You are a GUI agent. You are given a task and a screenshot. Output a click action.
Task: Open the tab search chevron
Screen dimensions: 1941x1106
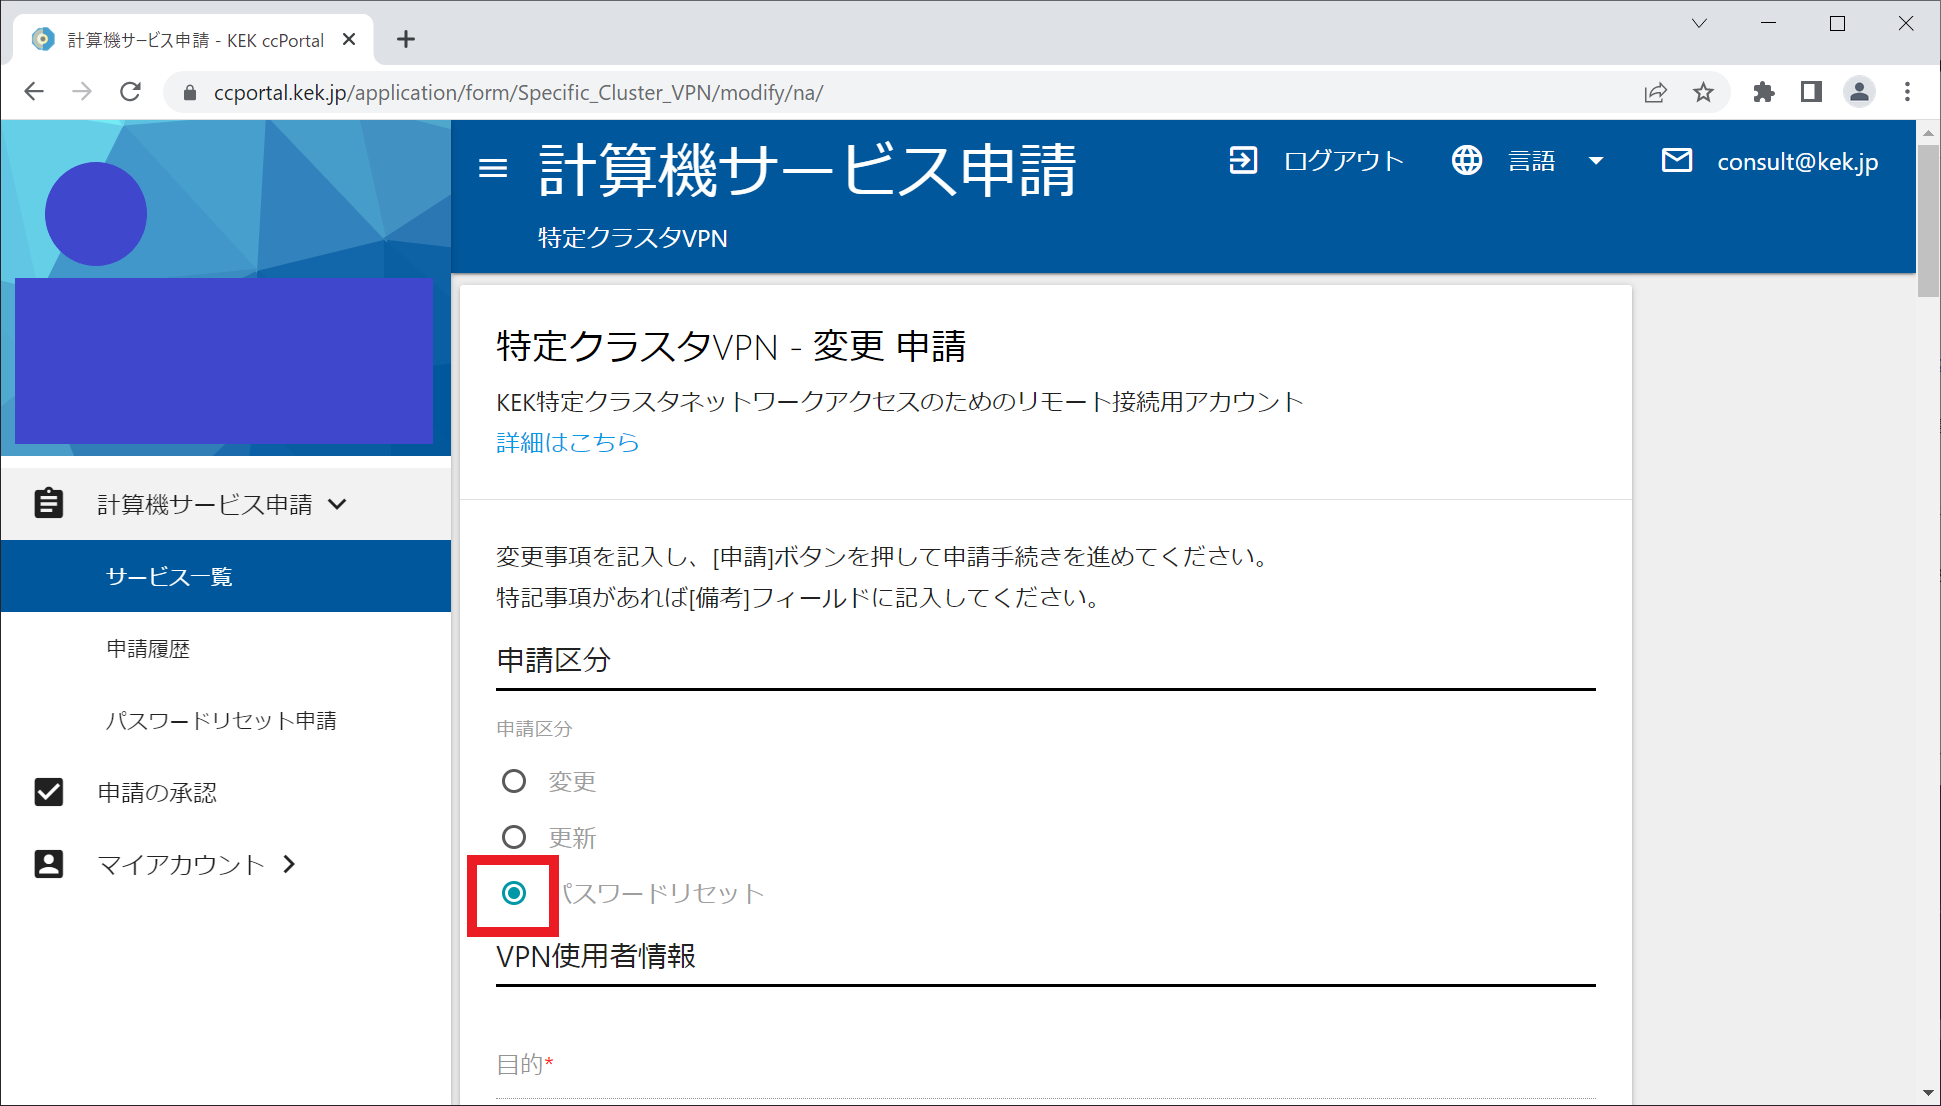pyautogui.click(x=1699, y=23)
